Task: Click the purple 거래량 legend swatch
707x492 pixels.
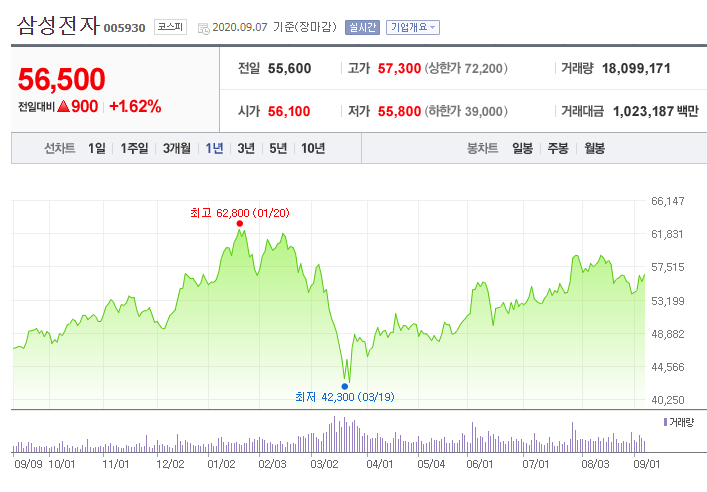Action: click(665, 422)
